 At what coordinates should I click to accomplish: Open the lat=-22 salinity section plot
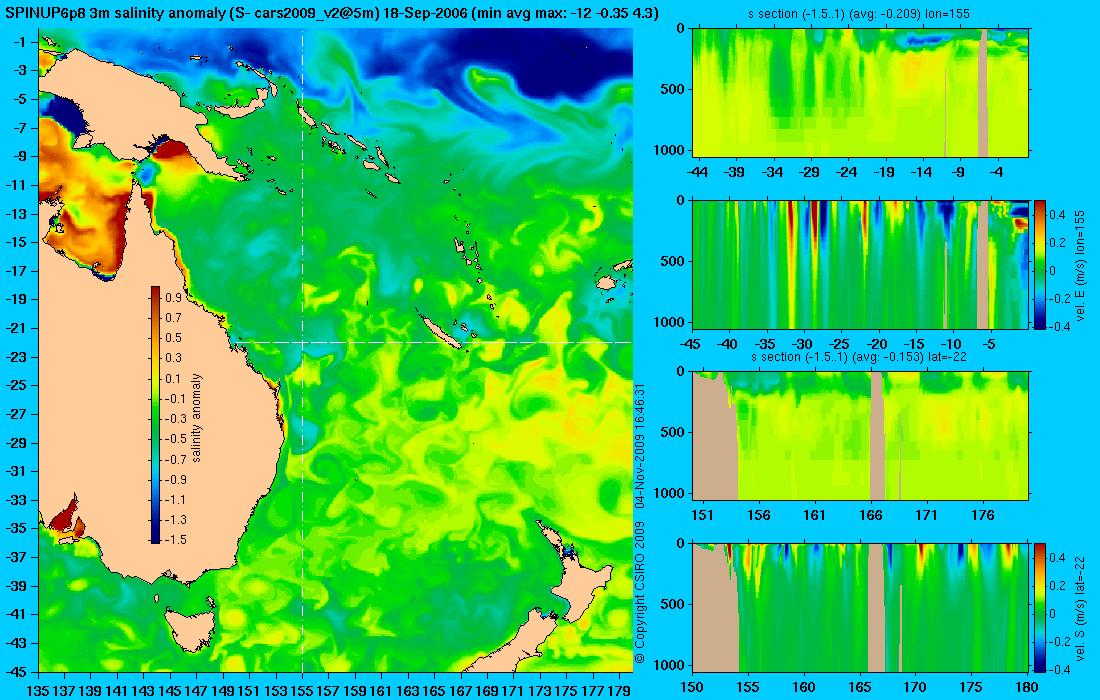coord(861,436)
